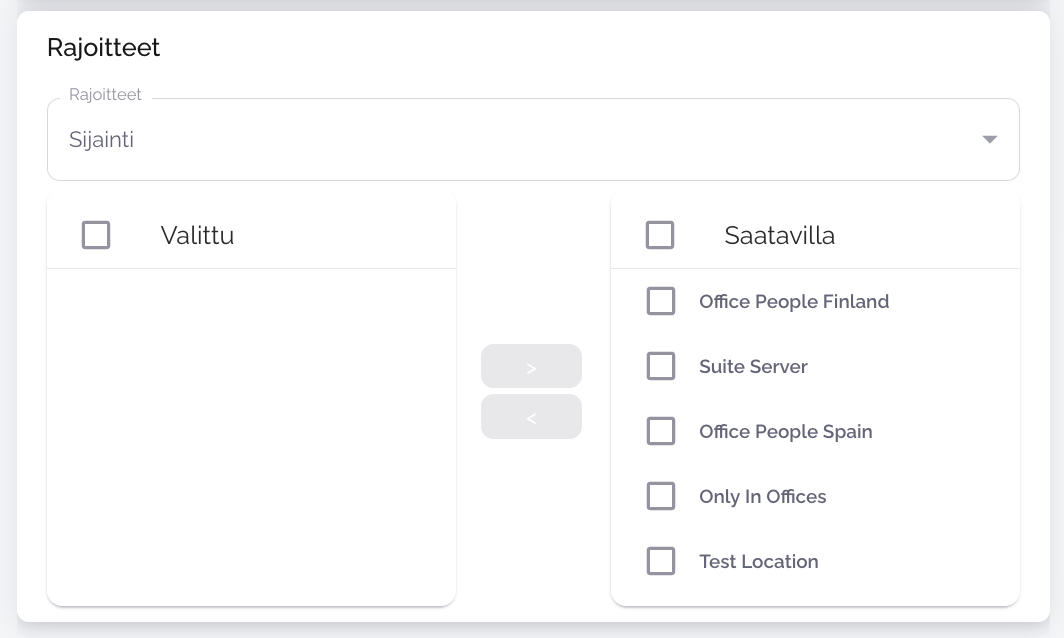
Task: Open the Rajoitteet Sijainti dropdown
Action: coord(500,140)
